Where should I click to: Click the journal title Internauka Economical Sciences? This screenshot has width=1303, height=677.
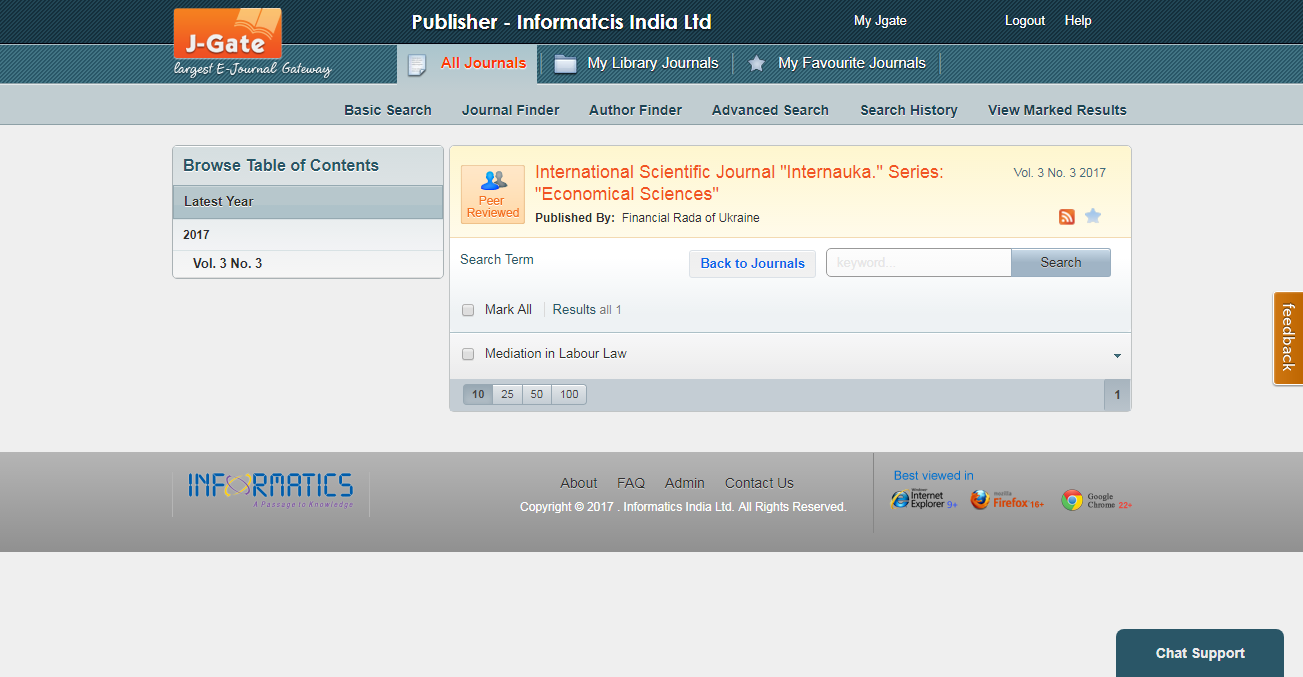tap(739, 183)
